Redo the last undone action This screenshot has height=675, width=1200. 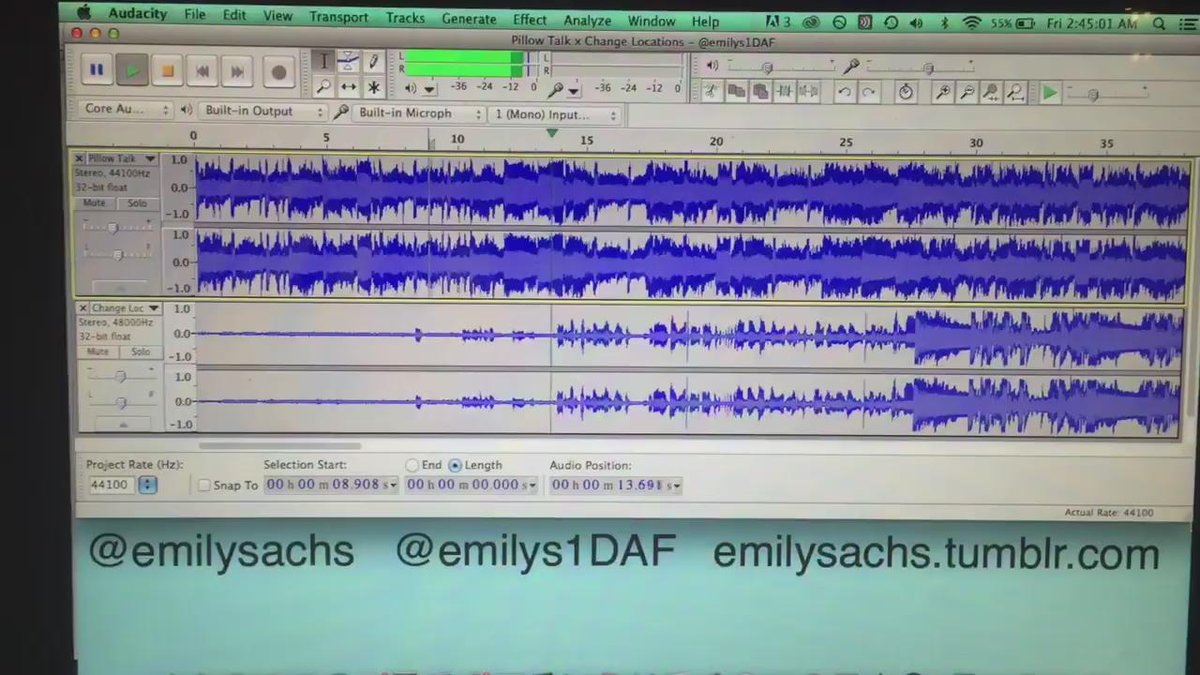(x=869, y=91)
